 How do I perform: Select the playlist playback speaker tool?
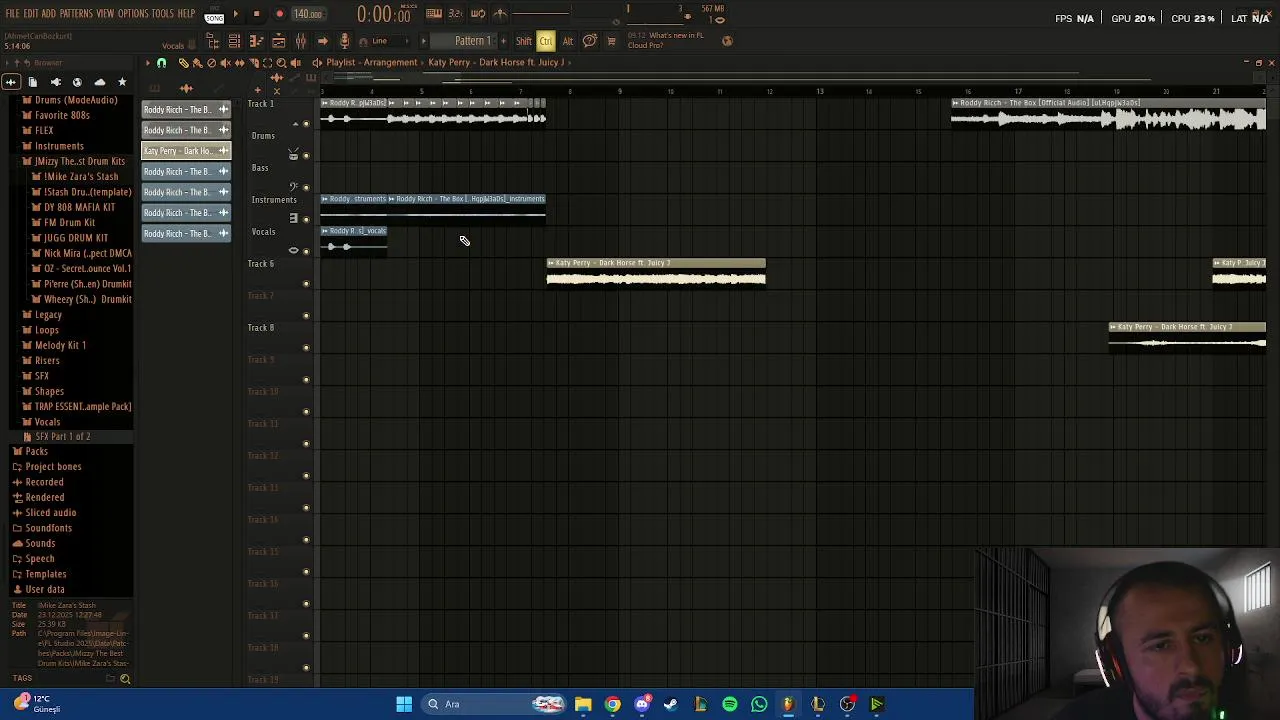(x=295, y=62)
